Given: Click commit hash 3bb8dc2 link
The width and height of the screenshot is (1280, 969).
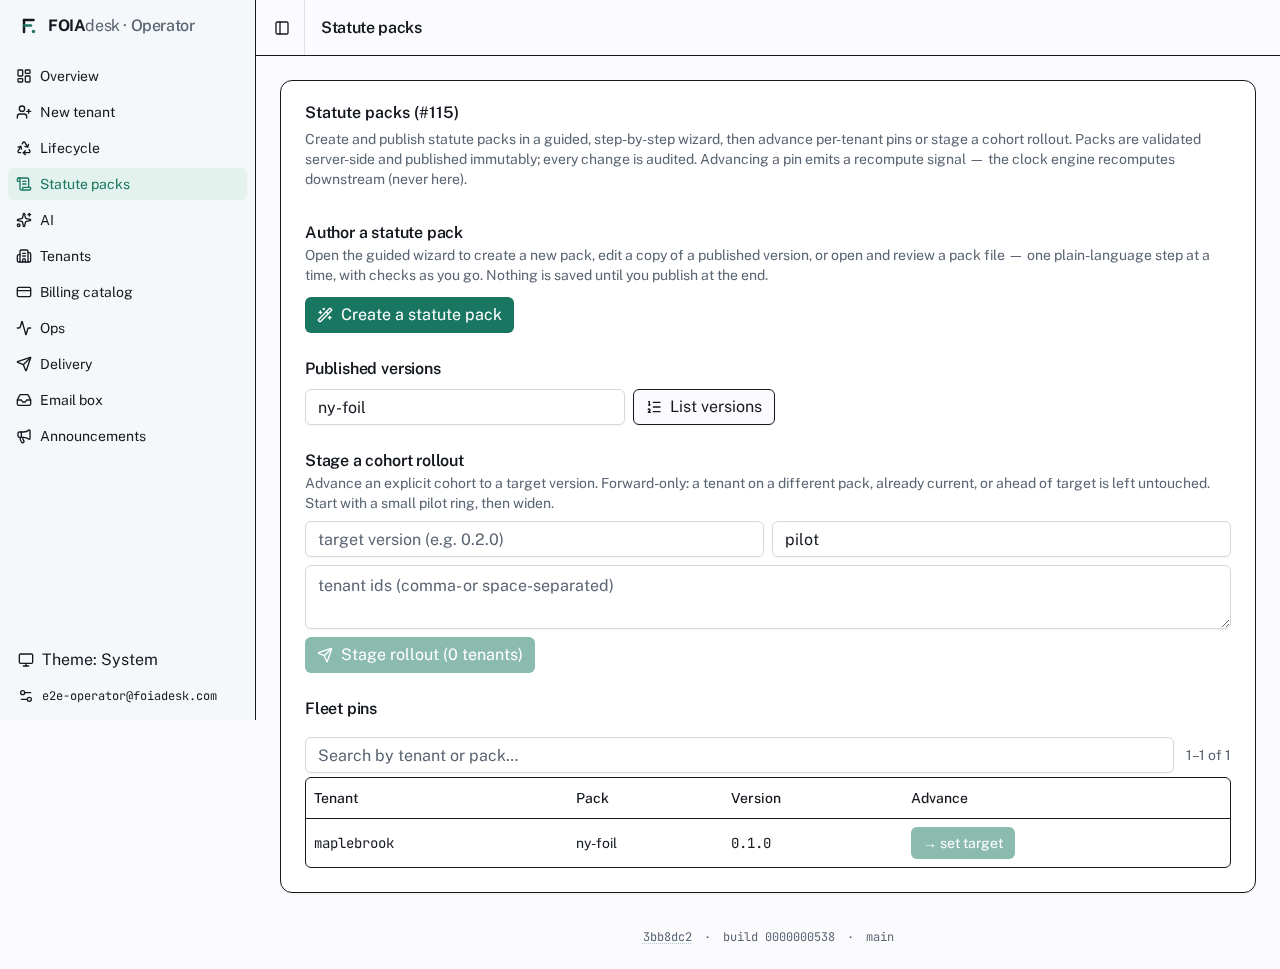Looking at the screenshot, I should pos(667,937).
